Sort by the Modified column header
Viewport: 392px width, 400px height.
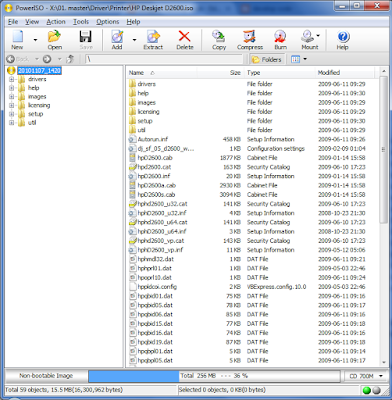coord(345,73)
